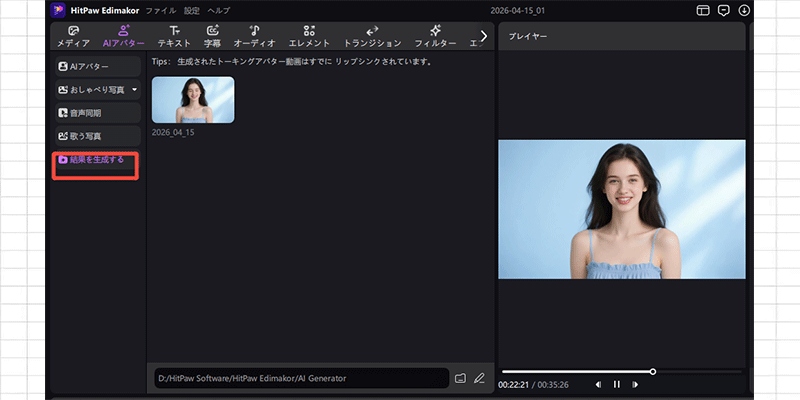Open 結果を生成する in the sidebar
The width and height of the screenshot is (800, 400).
click(96, 160)
